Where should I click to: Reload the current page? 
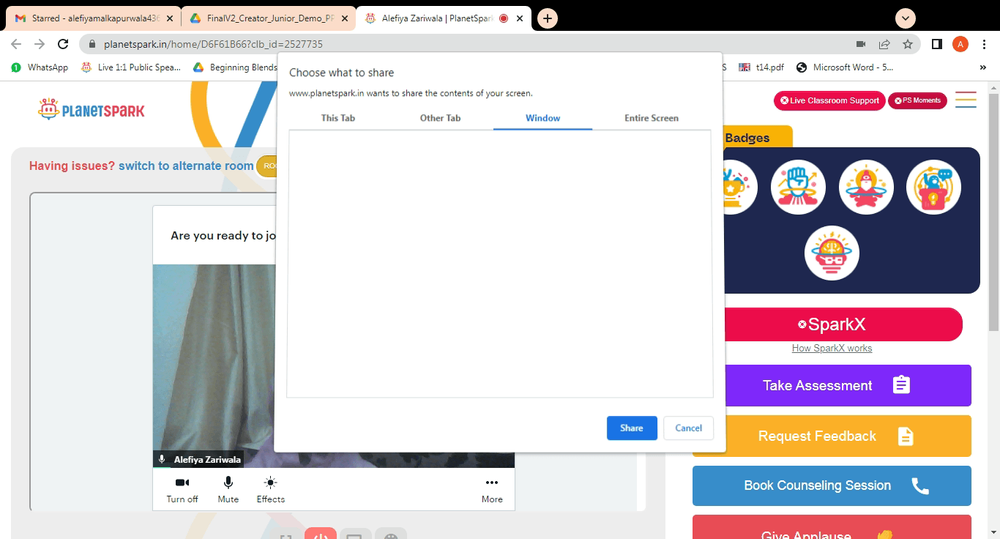[x=62, y=44]
